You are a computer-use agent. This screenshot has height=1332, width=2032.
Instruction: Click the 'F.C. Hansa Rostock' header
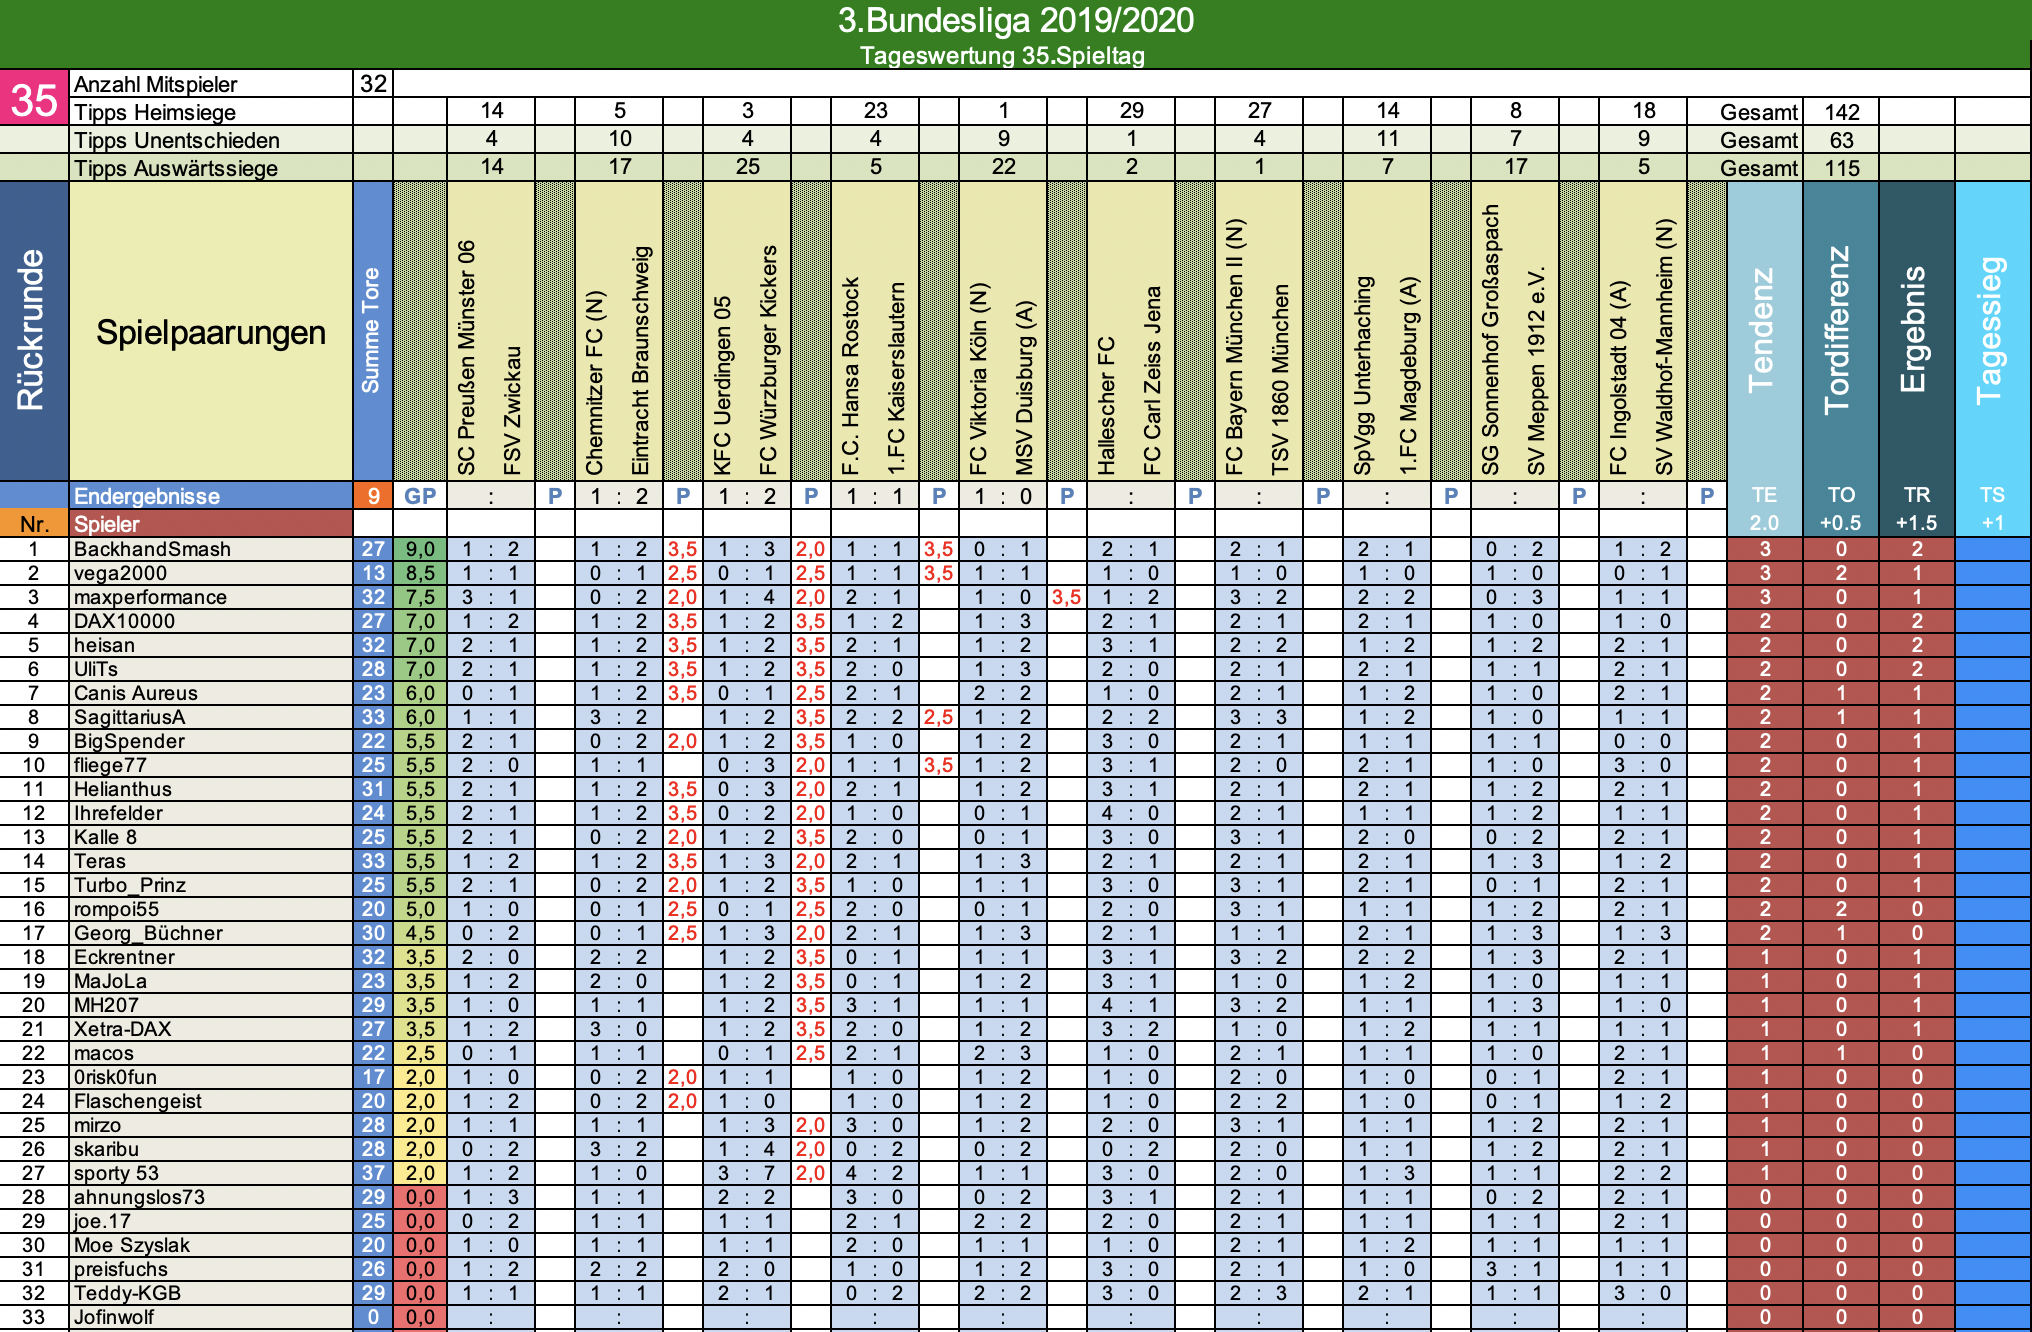pos(851,376)
